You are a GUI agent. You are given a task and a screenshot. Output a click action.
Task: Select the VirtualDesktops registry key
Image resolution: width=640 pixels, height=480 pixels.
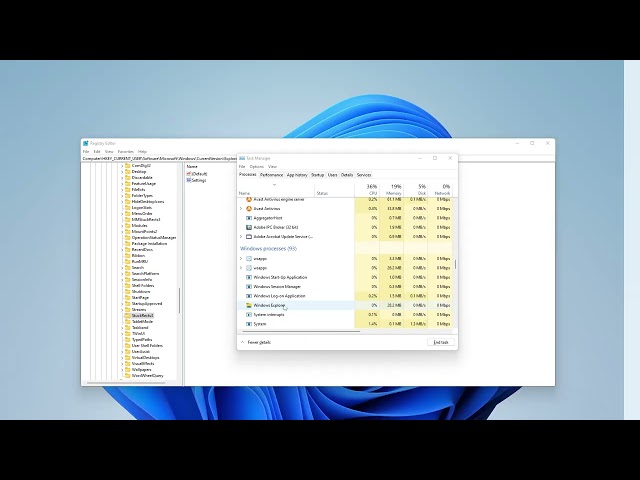tap(145, 358)
